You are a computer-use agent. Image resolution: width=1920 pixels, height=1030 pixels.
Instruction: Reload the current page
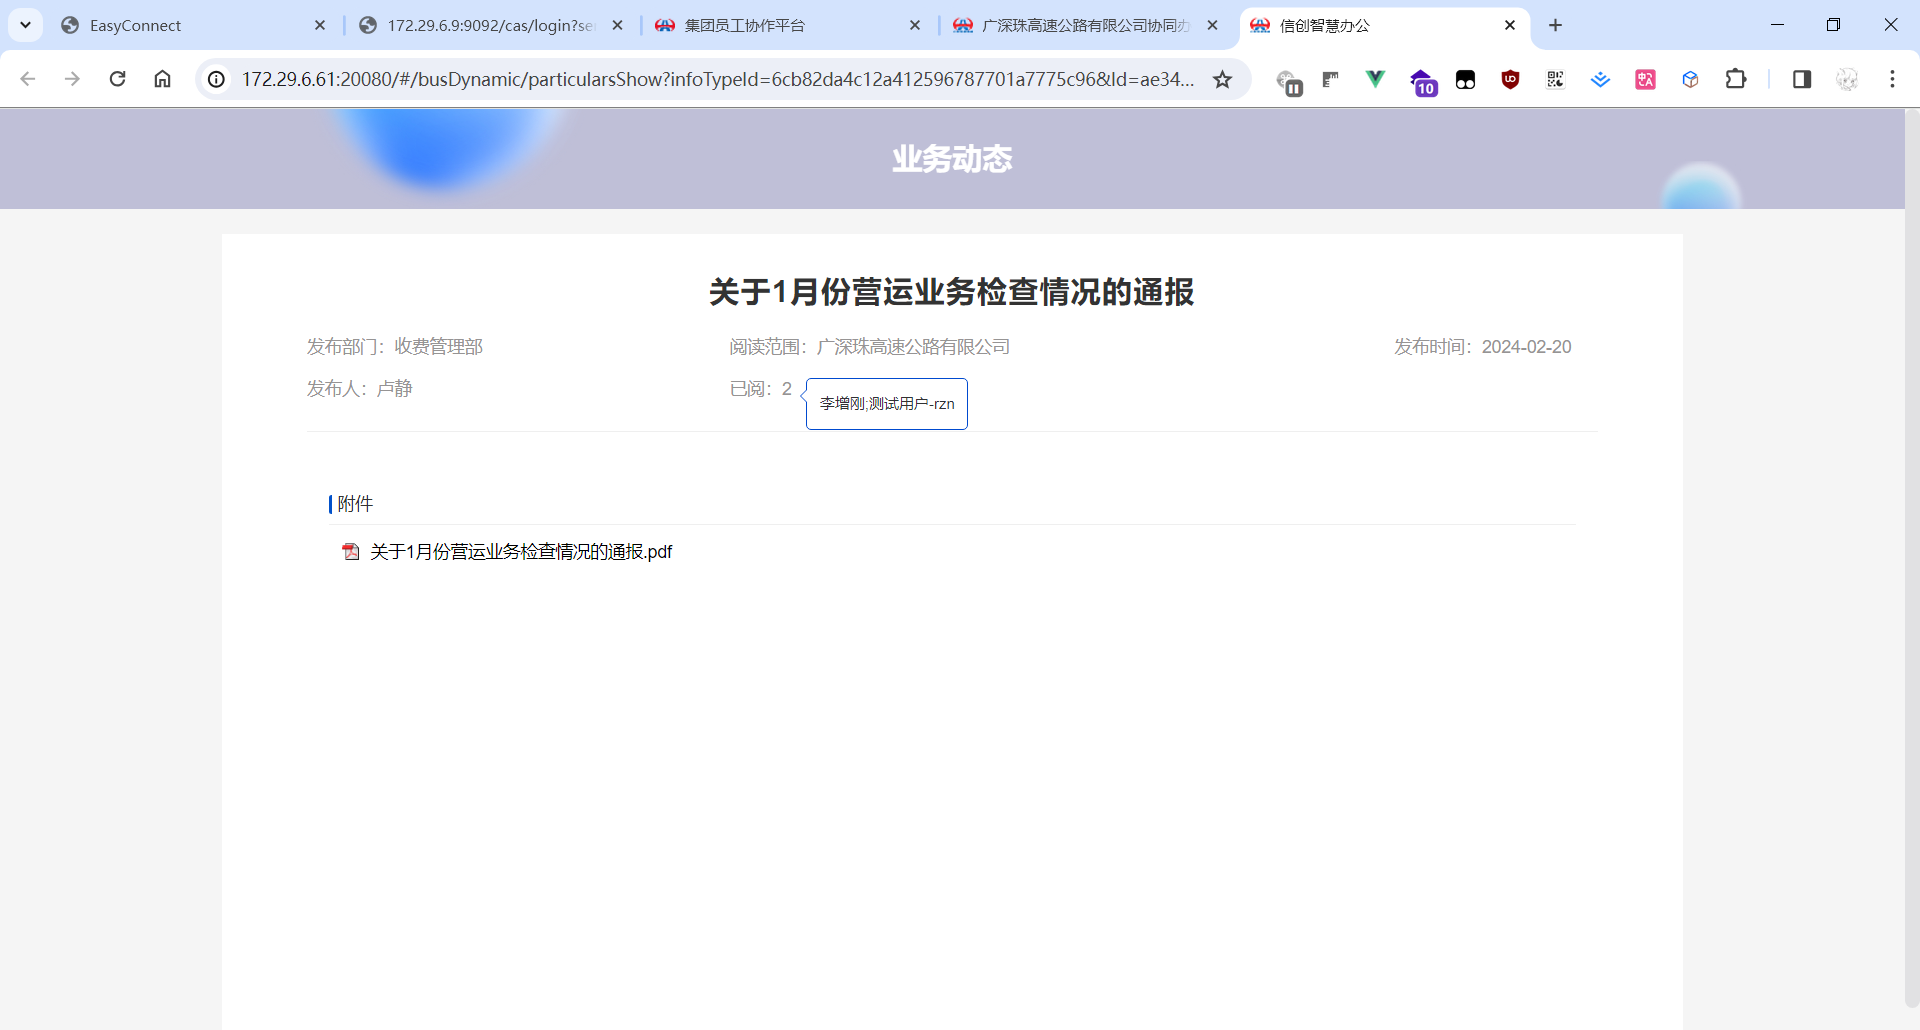(117, 79)
